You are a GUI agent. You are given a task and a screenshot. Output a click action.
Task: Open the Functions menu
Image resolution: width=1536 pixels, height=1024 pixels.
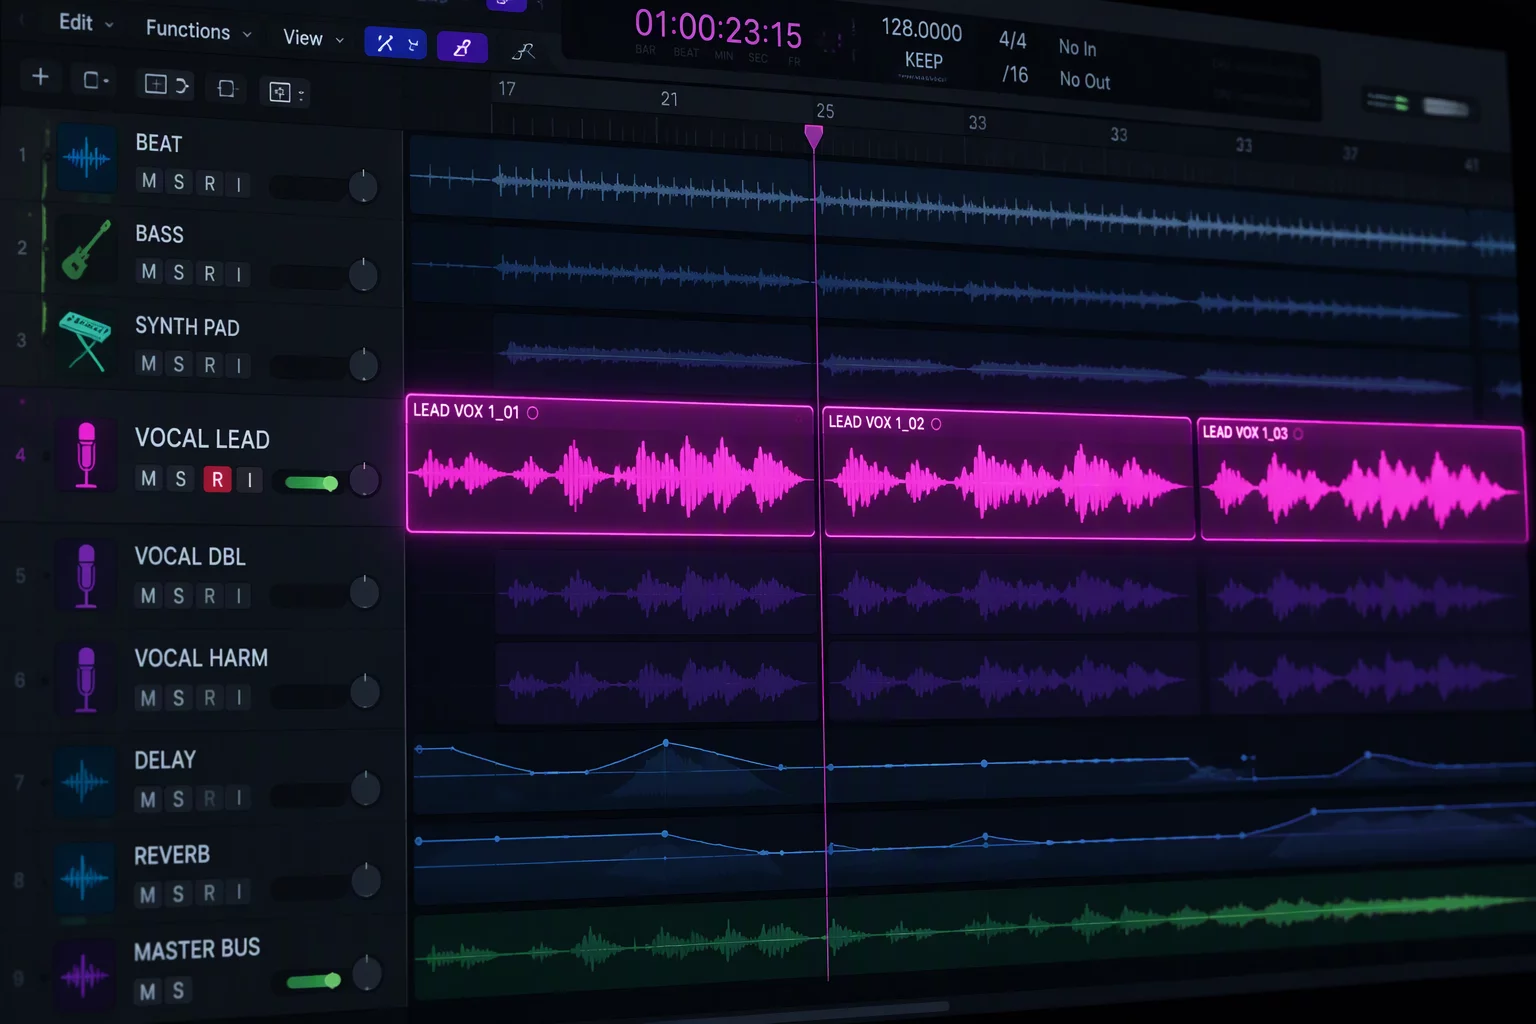(188, 30)
